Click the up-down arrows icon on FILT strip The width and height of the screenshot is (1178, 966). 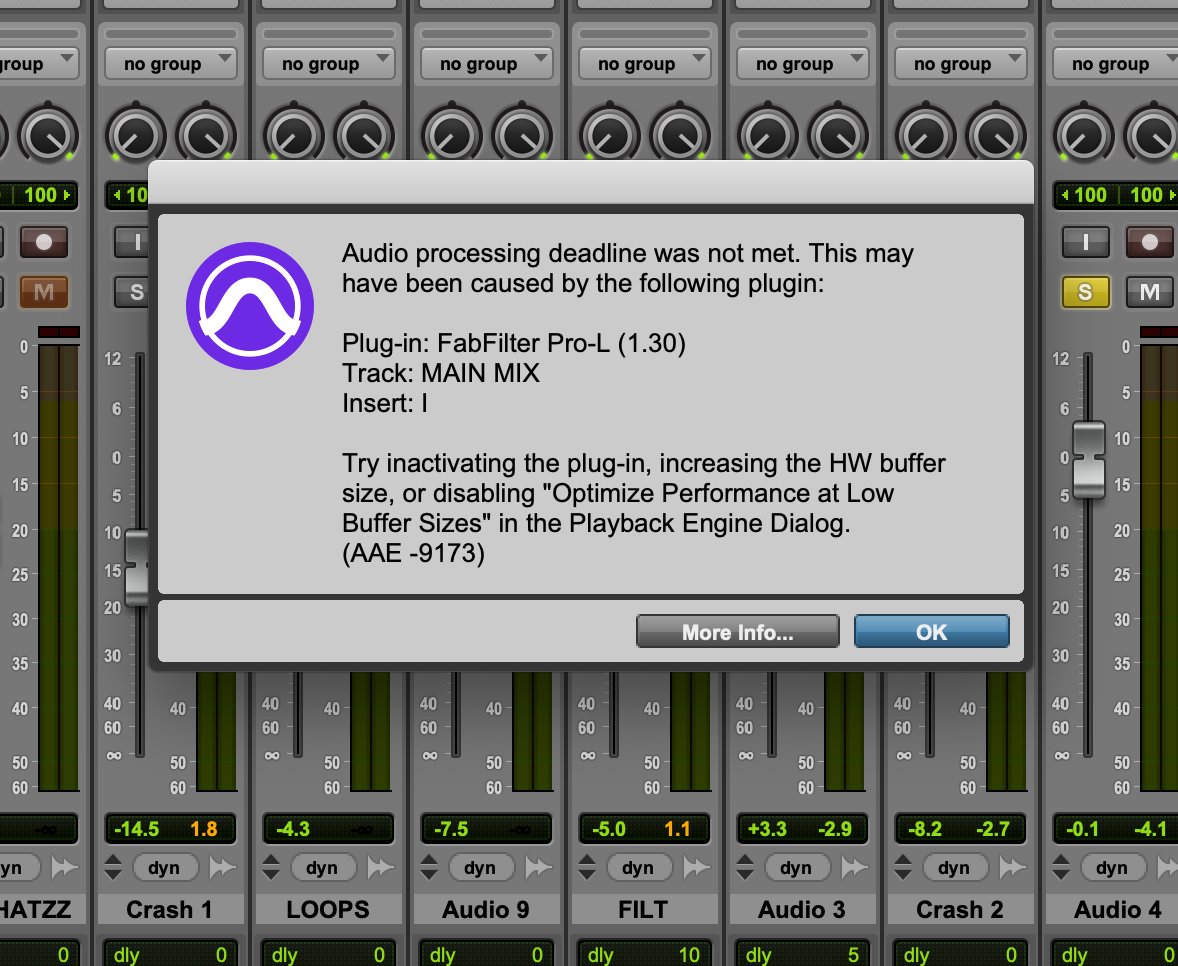pyautogui.click(x=587, y=868)
